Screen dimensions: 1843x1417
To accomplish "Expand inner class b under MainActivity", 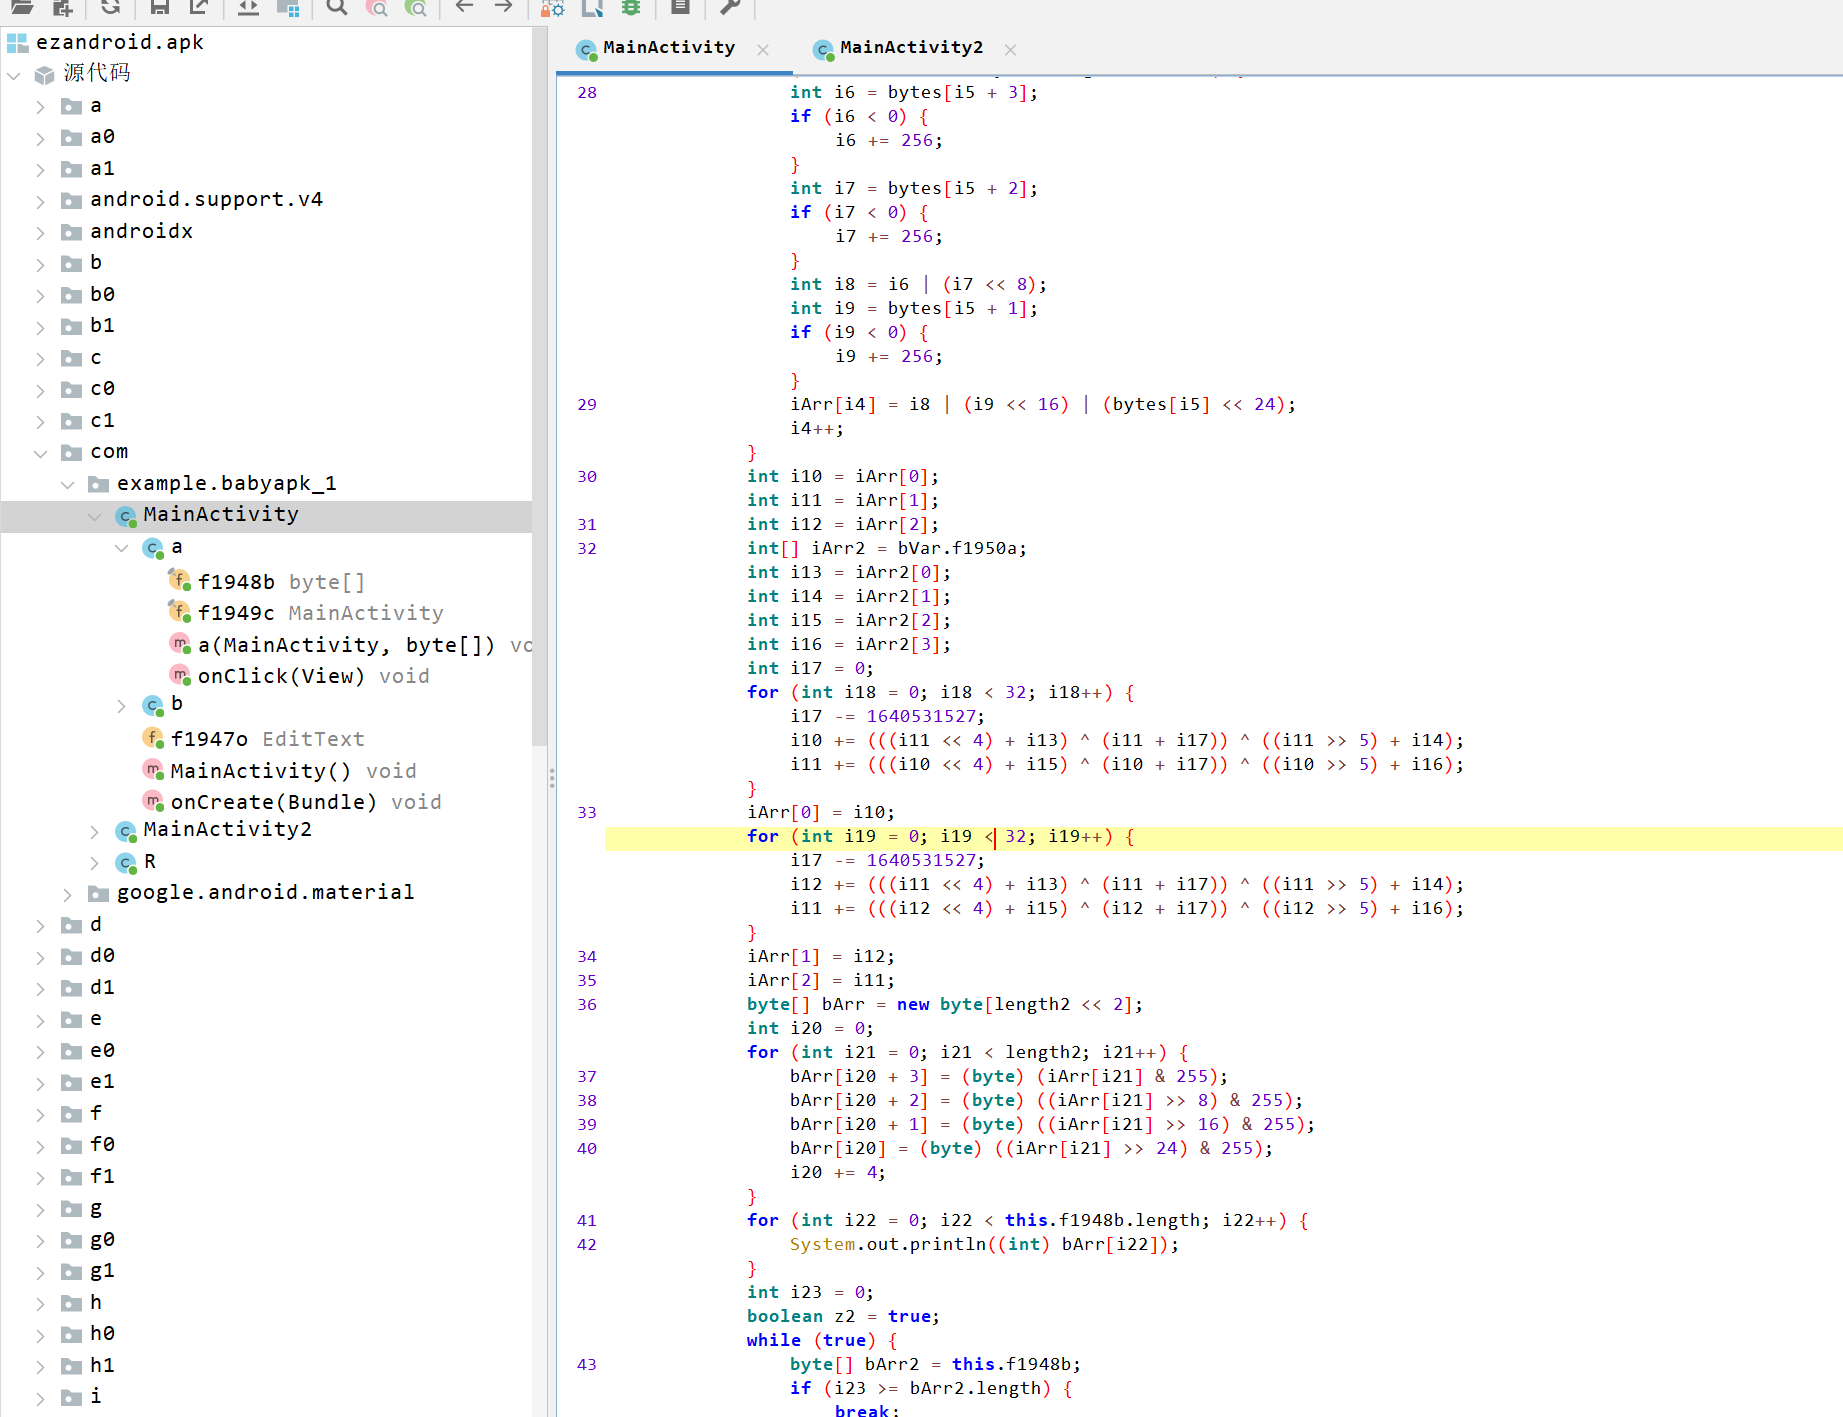I will point(121,705).
